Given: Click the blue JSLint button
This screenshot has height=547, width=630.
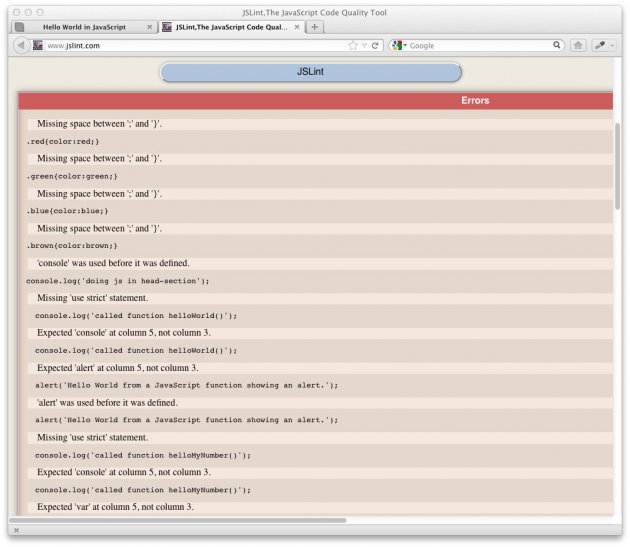Looking at the screenshot, I should tap(310, 72).
